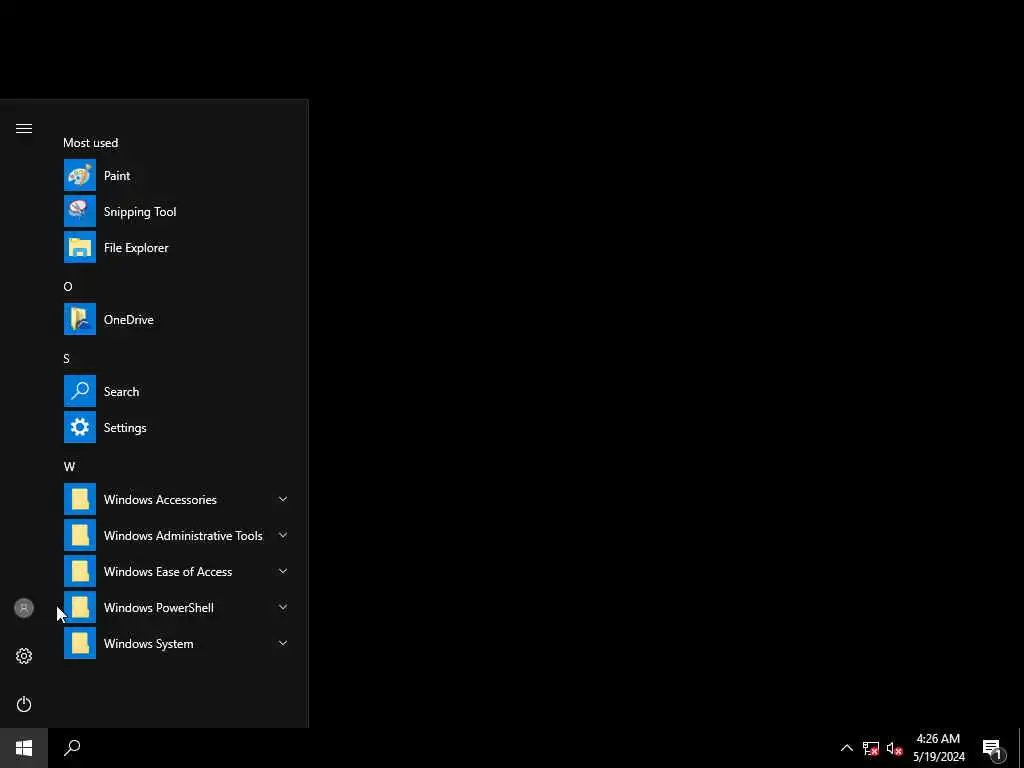This screenshot has height=768, width=1024.
Task: Click the Windows PowerShell folder icon
Action: tap(80, 607)
